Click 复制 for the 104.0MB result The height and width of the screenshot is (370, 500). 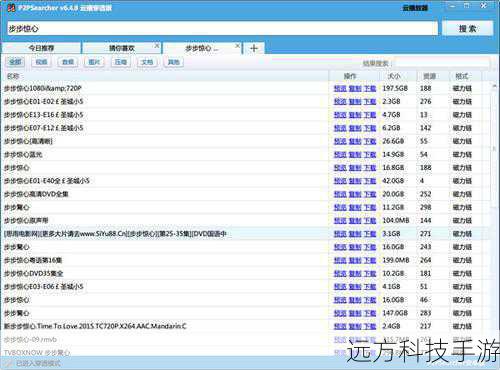coord(355,220)
